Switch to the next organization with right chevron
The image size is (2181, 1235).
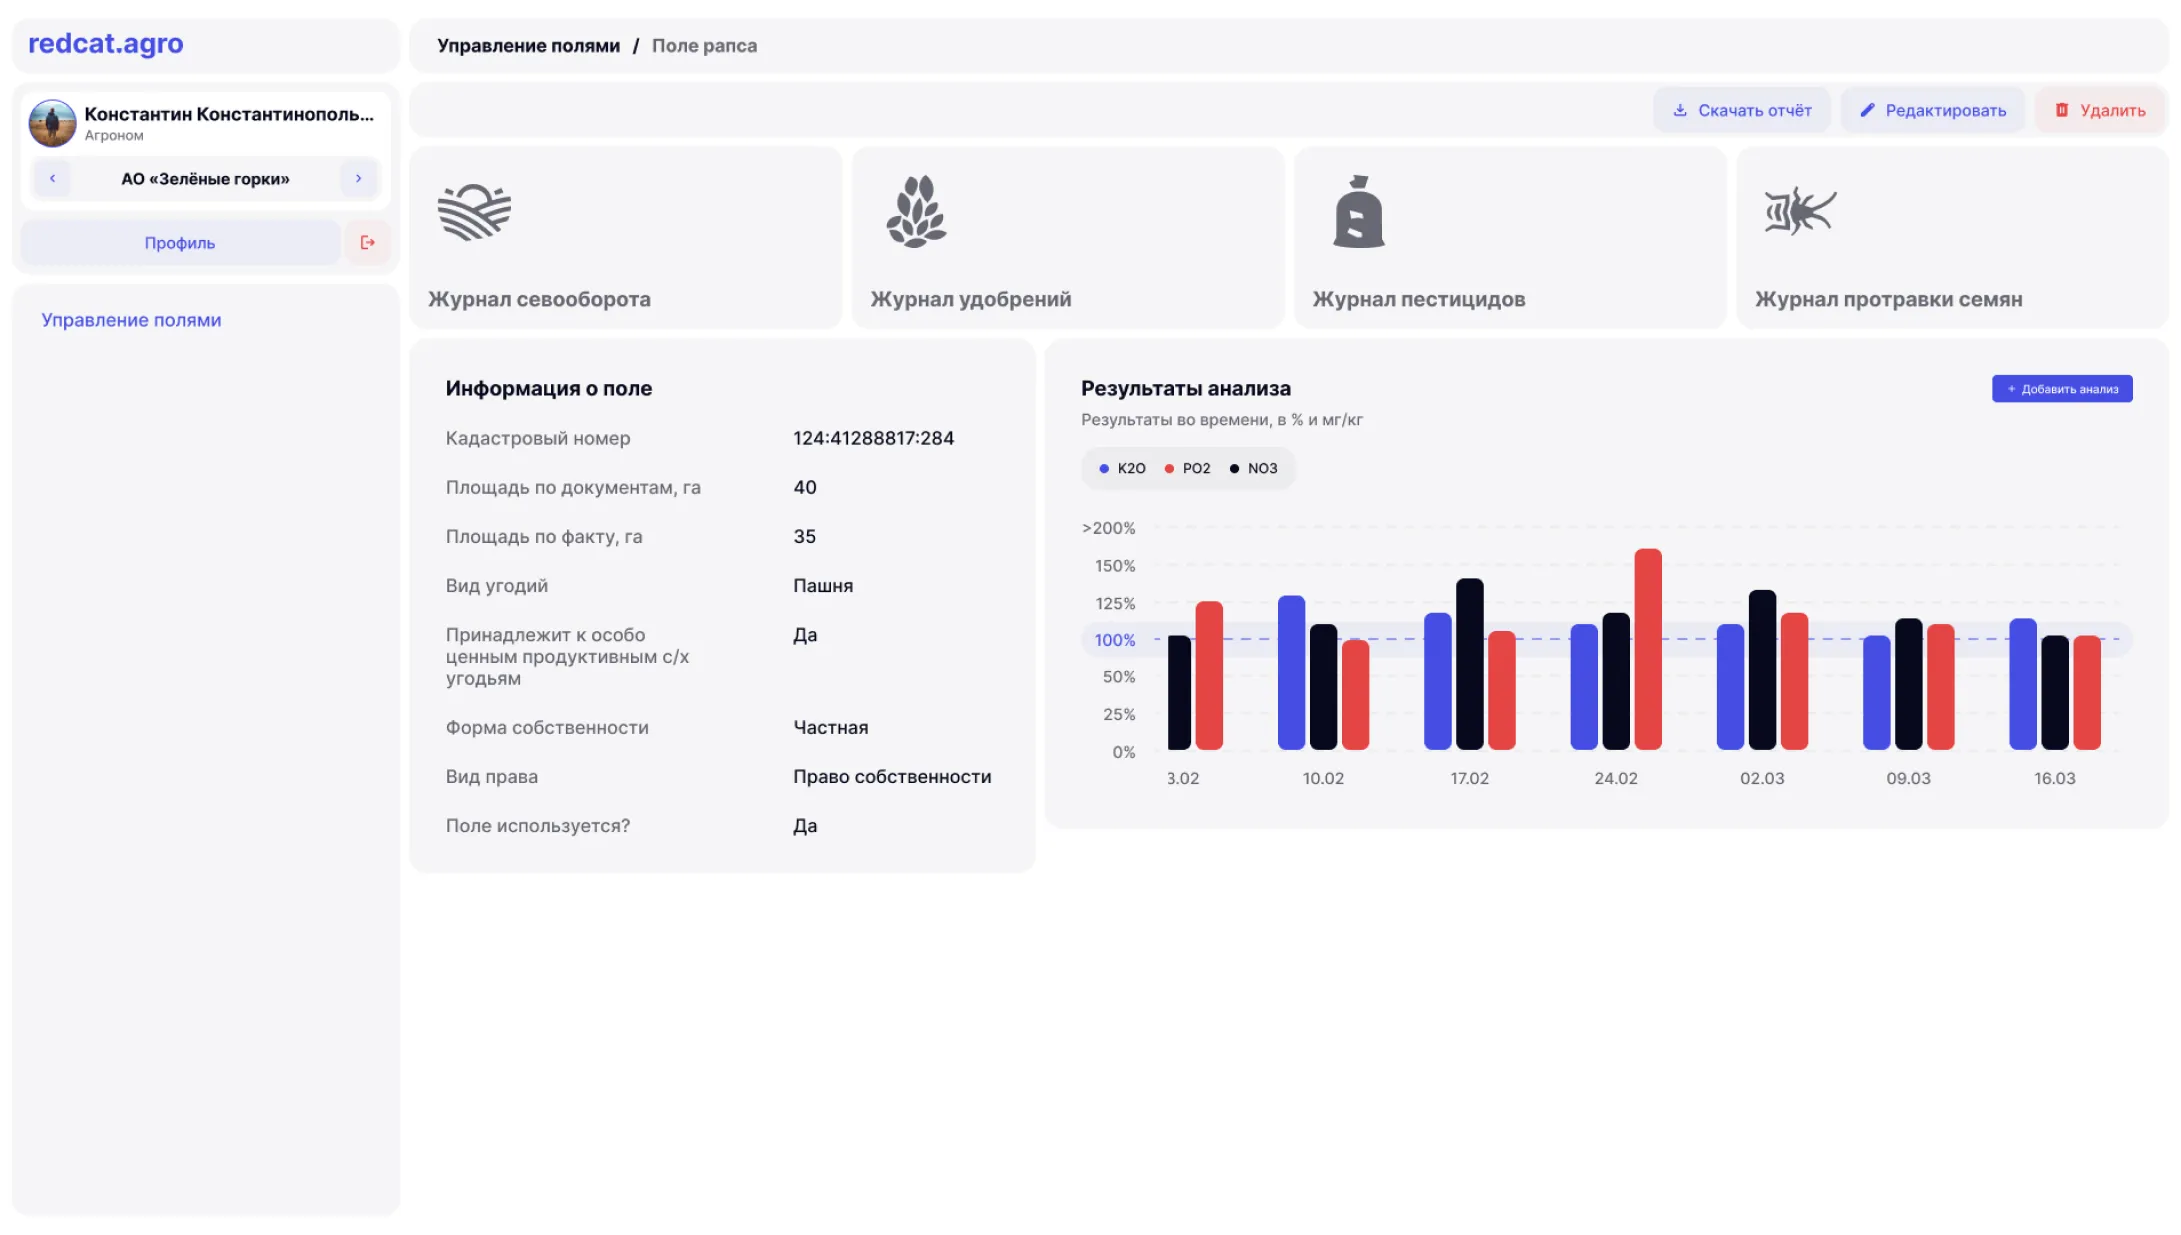pos(358,179)
